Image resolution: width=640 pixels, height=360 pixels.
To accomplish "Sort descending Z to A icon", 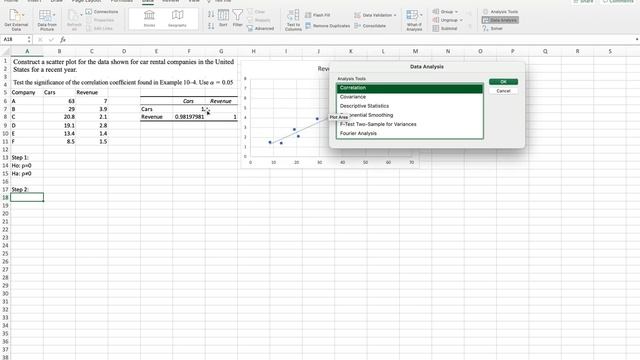I will tap(211, 26).
